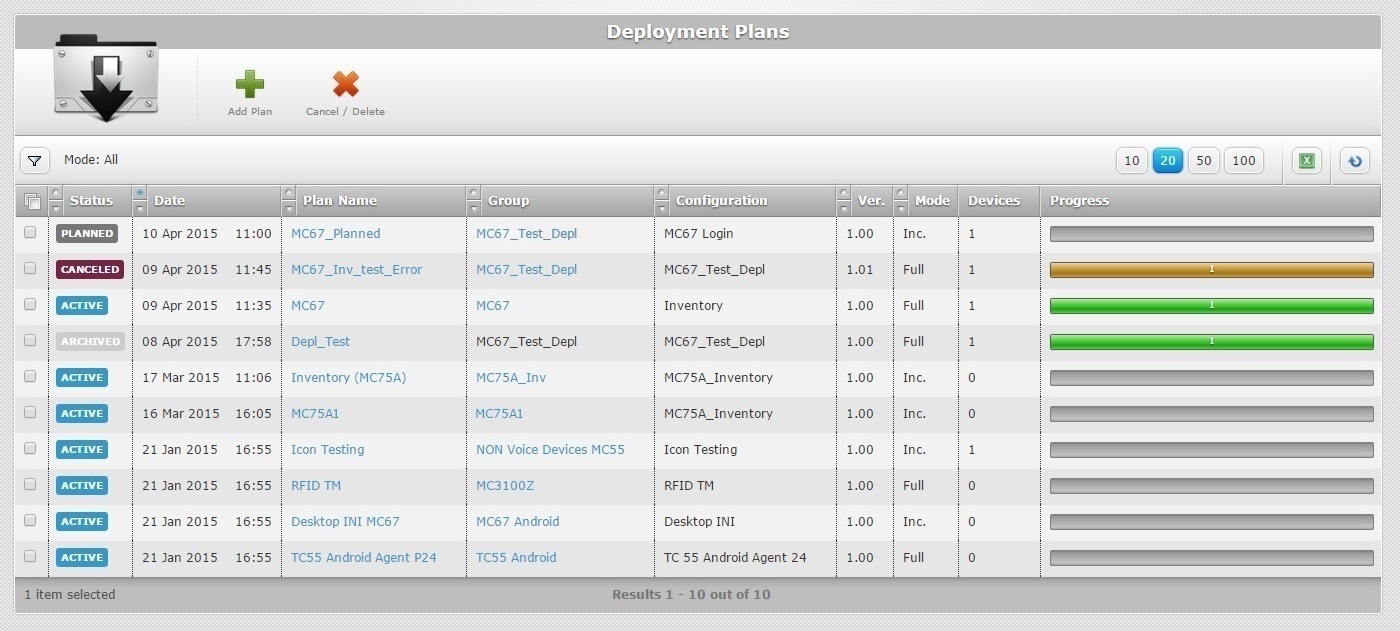The image size is (1400, 631).
Task: Select the RFID TM row checkbox
Action: [30, 484]
